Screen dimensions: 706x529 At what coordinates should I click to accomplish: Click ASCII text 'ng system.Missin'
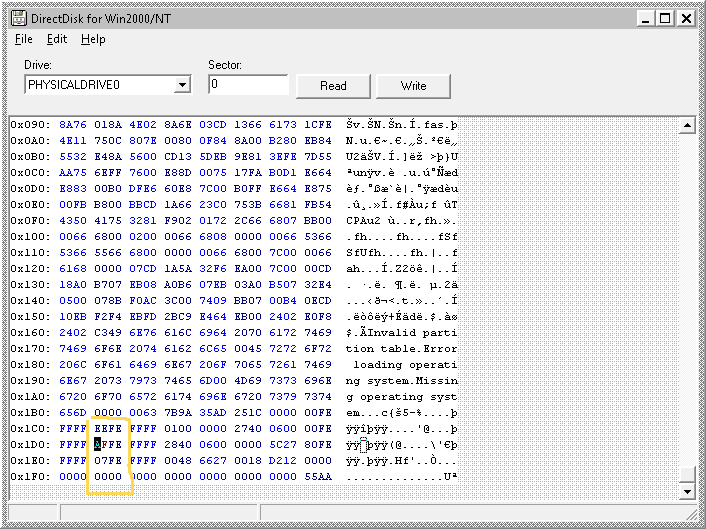[x=402, y=381]
